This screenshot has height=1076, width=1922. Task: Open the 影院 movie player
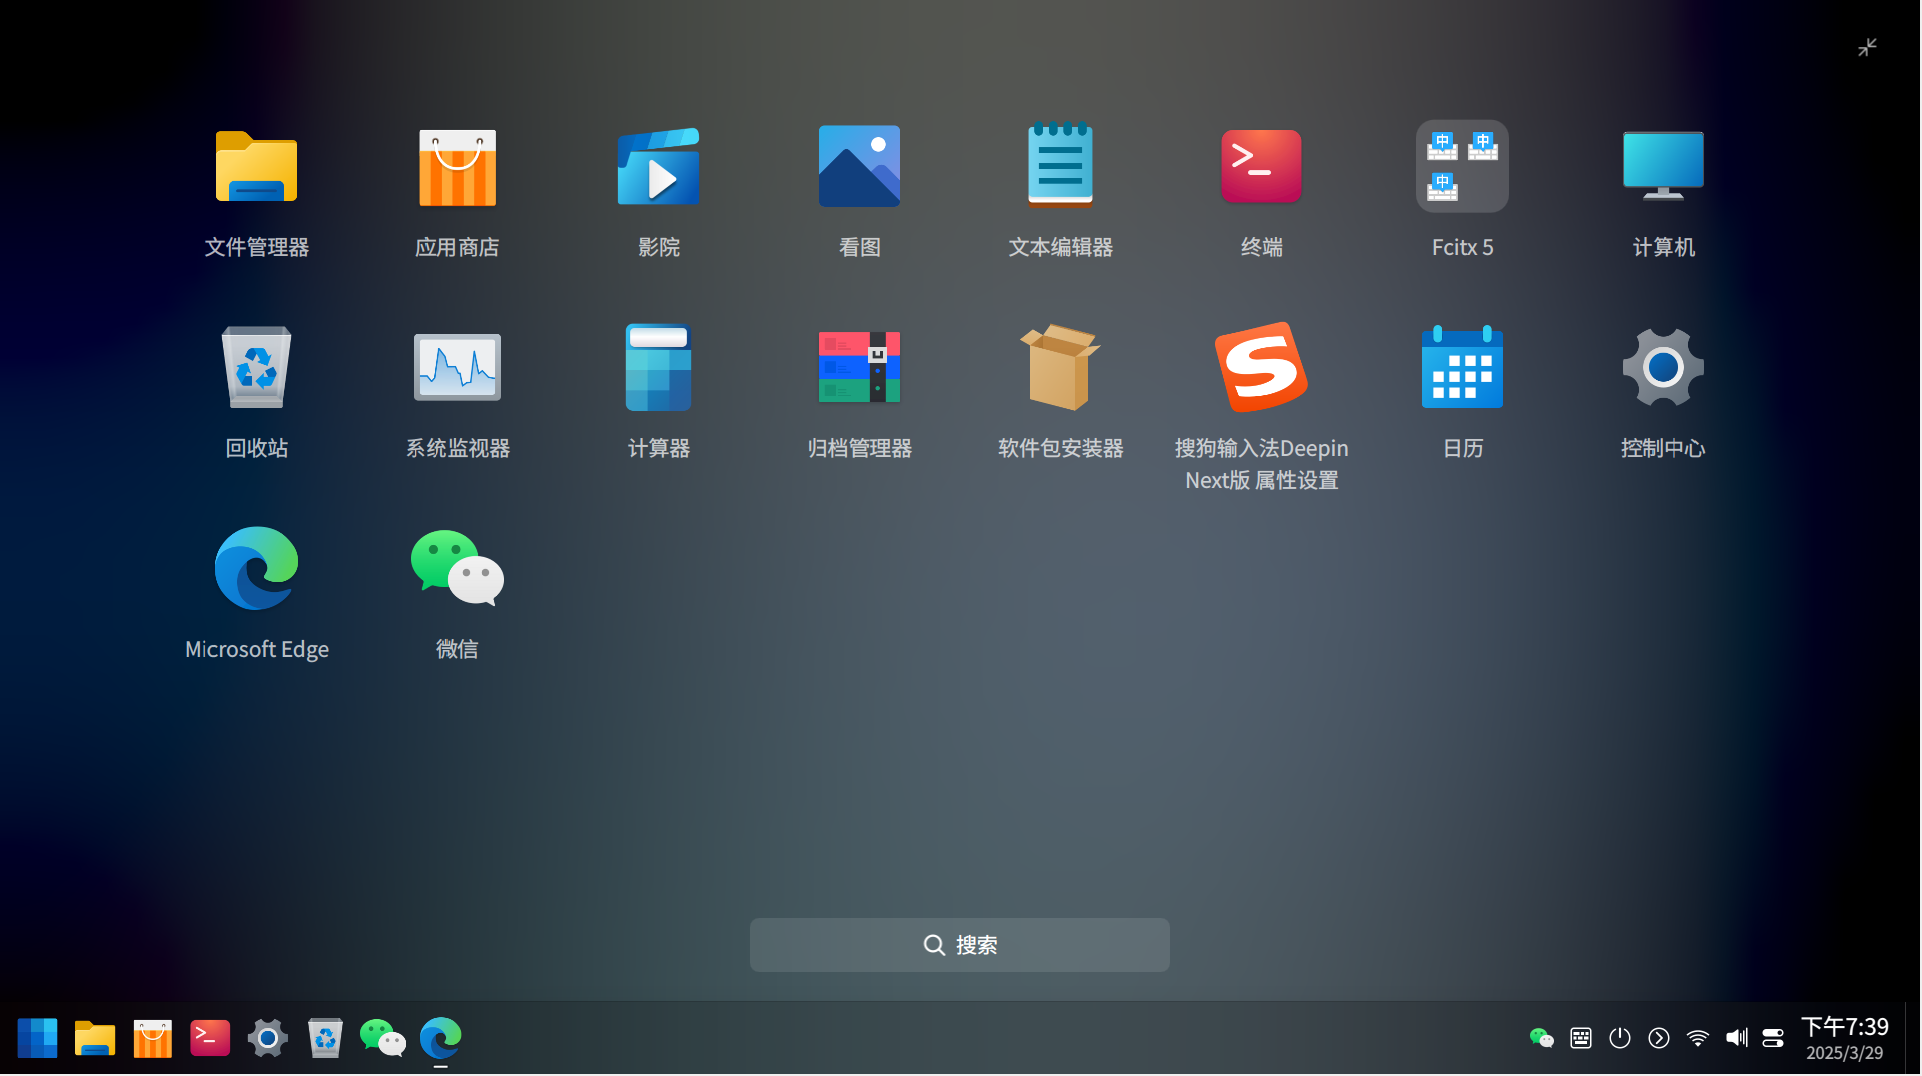pyautogui.click(x=658, y=167)
